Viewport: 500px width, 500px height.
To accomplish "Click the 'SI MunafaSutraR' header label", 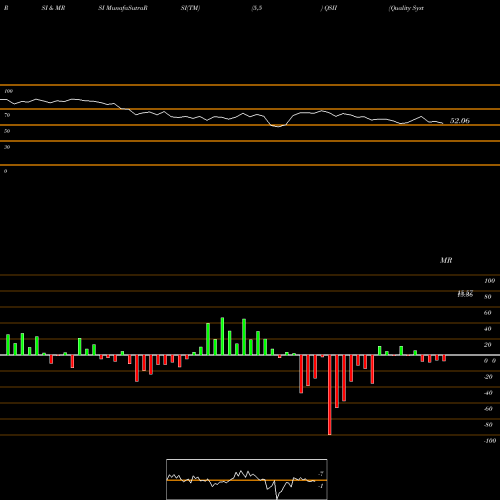I will [123, 8].
